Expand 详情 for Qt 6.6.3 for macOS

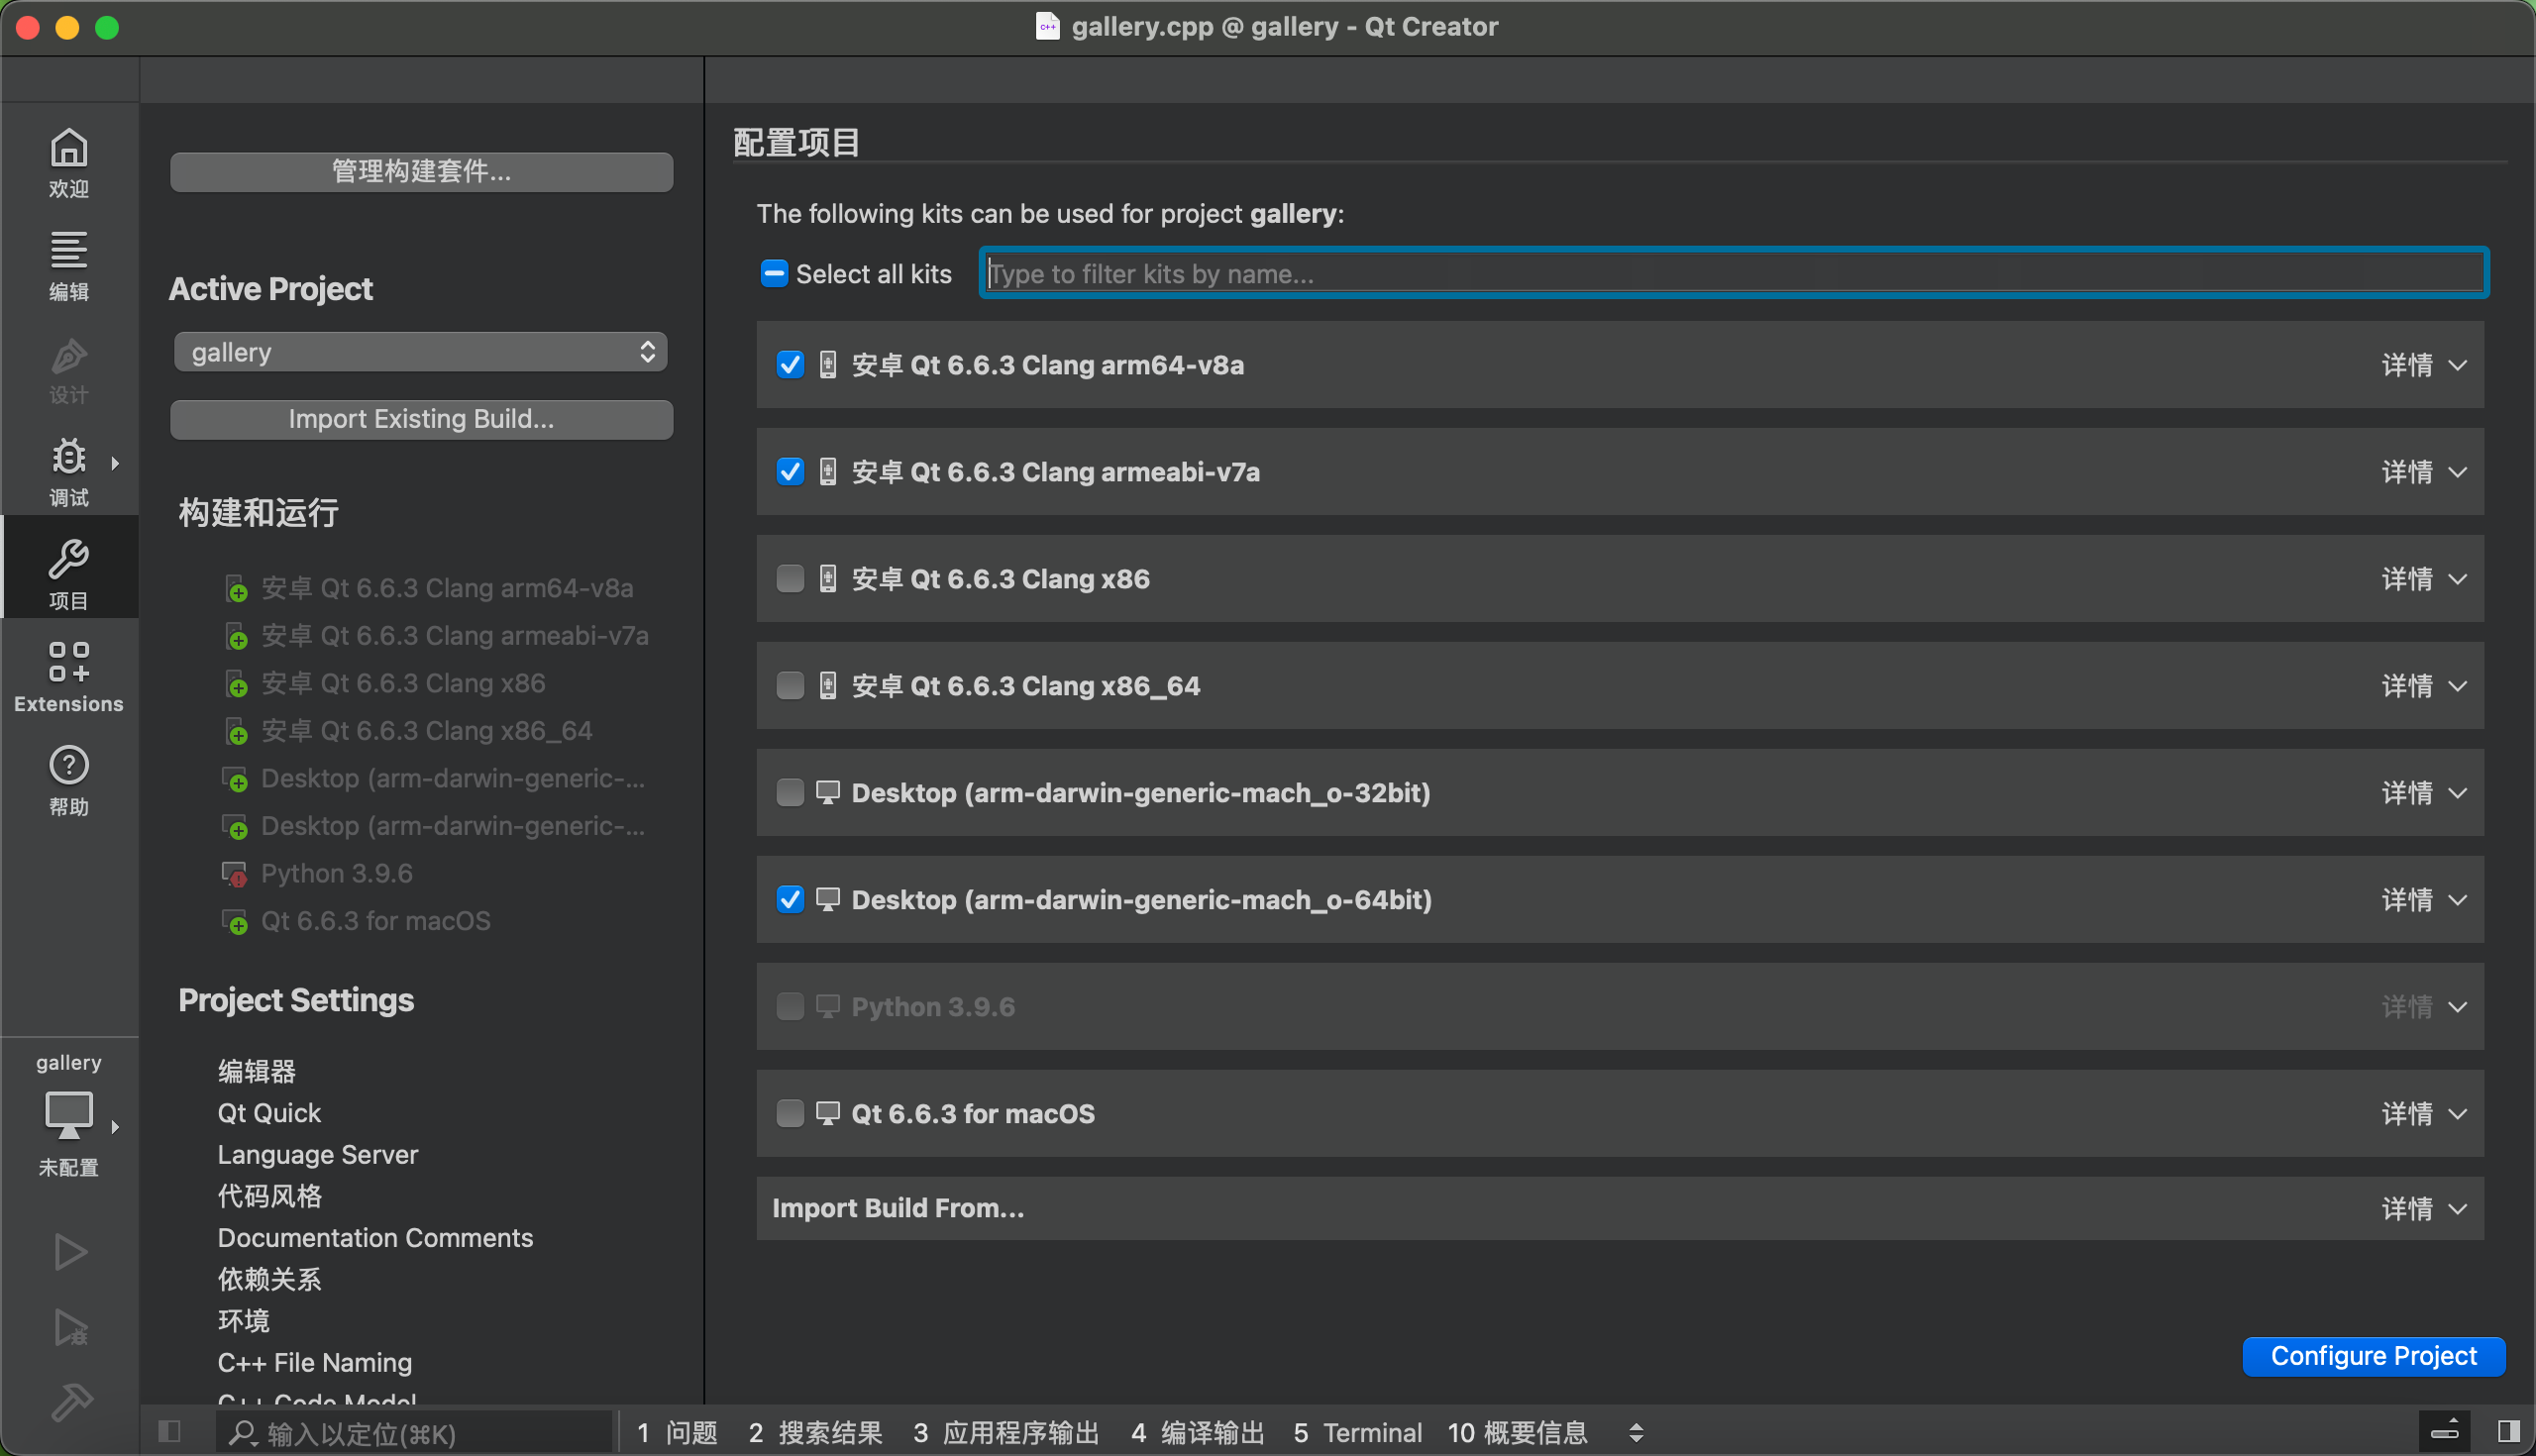(2424, 1114)
